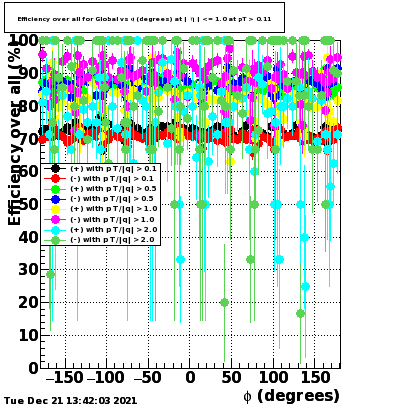Image resolution: width=400 pixels, height=409 pixels.
Task: Click the x-axis label 100
Action: [273, 378]
